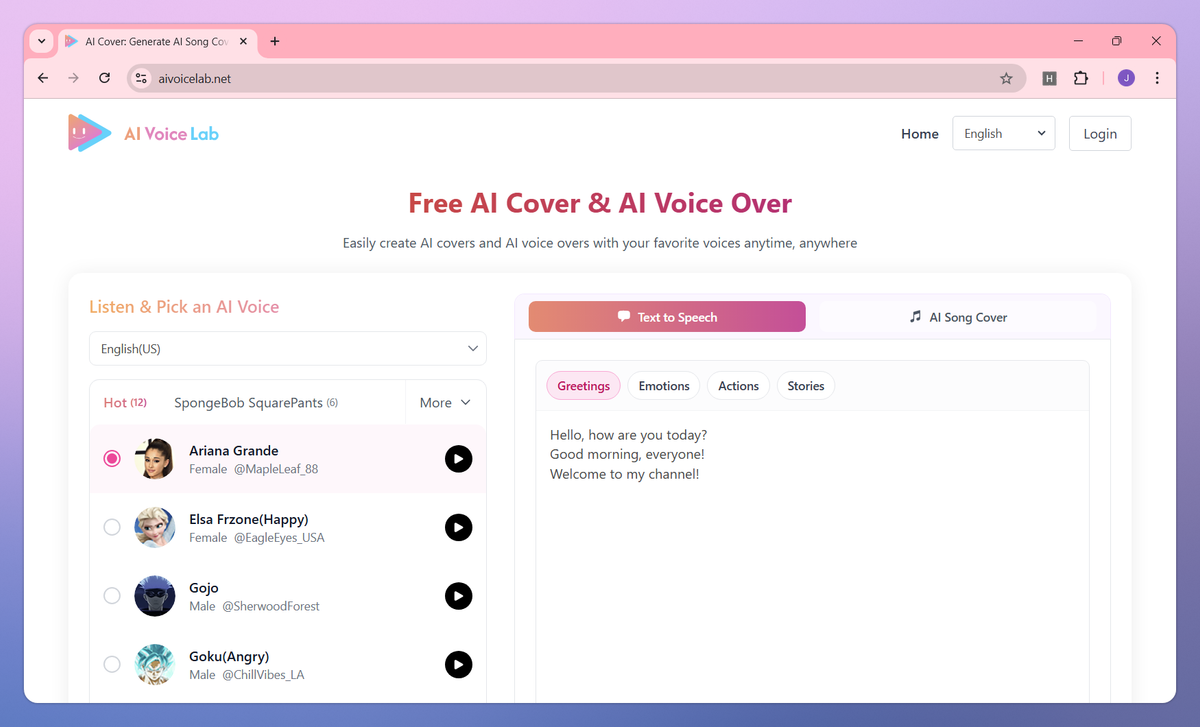
Task: Go back with browser back arrow
Action: pos(42,78)
